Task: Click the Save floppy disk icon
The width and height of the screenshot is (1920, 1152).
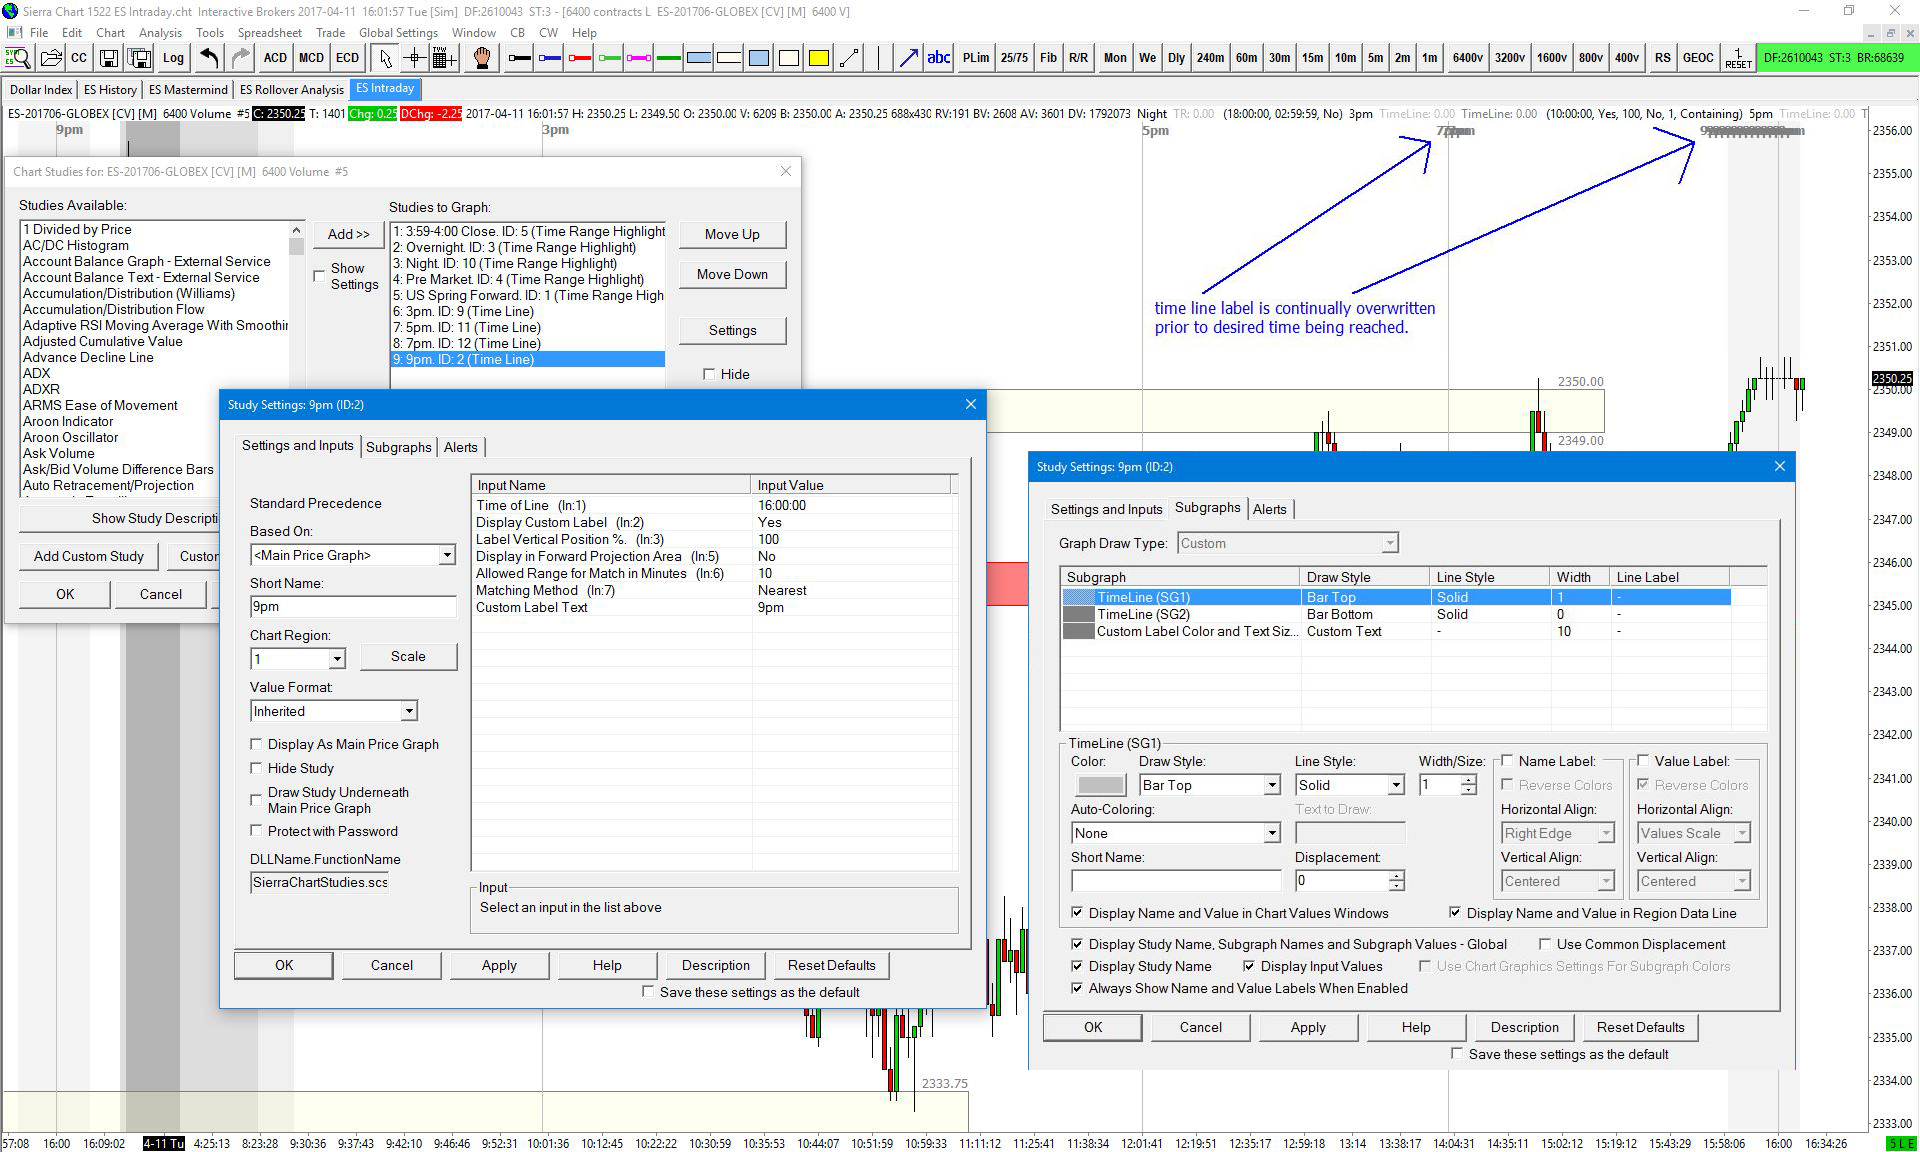Action: pyautogui.click(x=110, y=58)
